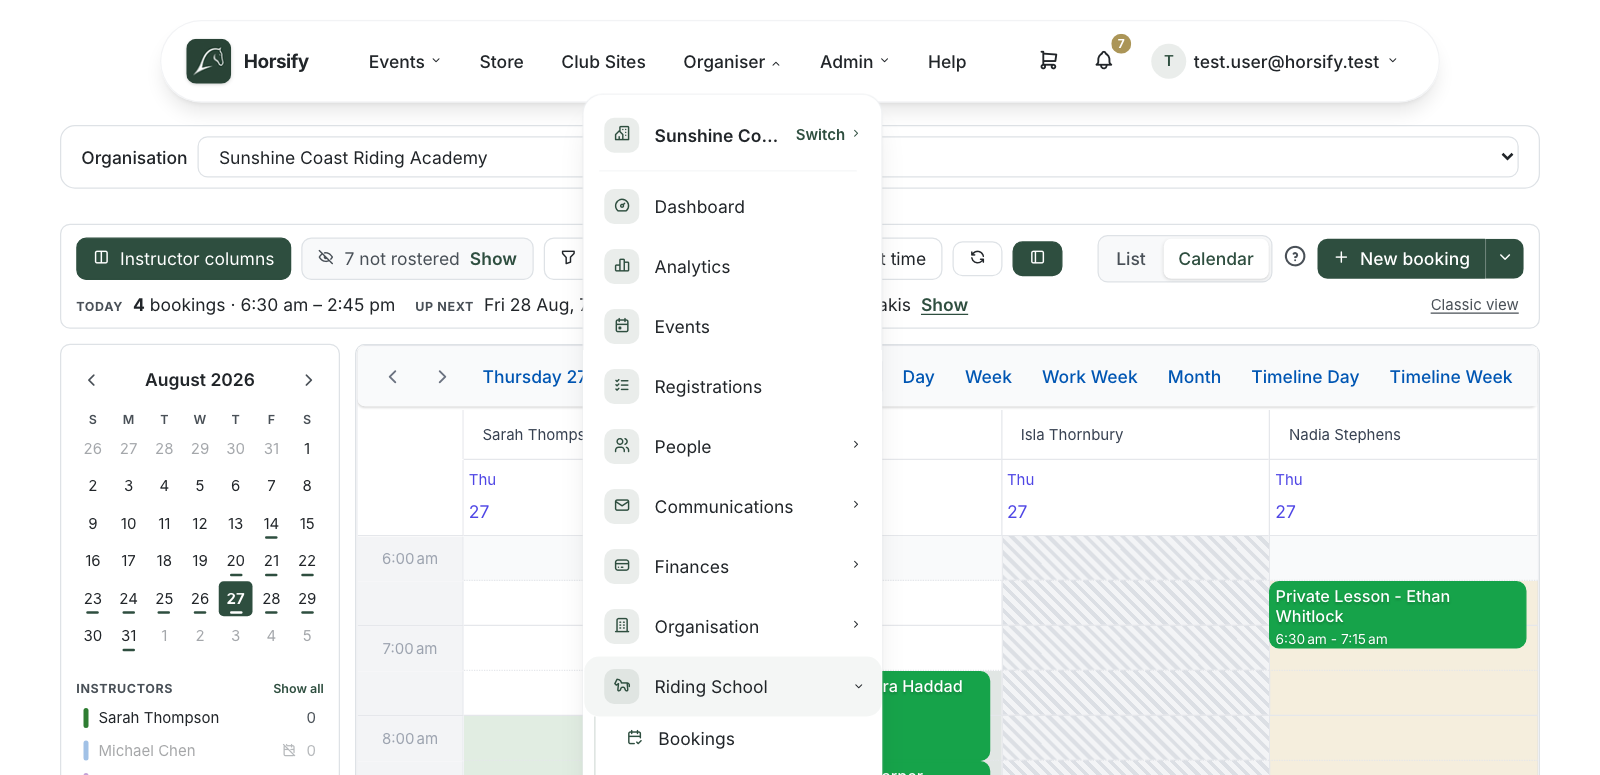Expand the Finances submenu

tap(856, 565)
